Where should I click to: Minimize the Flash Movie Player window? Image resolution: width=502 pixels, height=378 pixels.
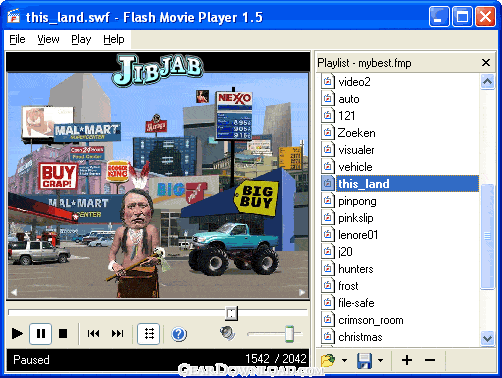(439, 16)
